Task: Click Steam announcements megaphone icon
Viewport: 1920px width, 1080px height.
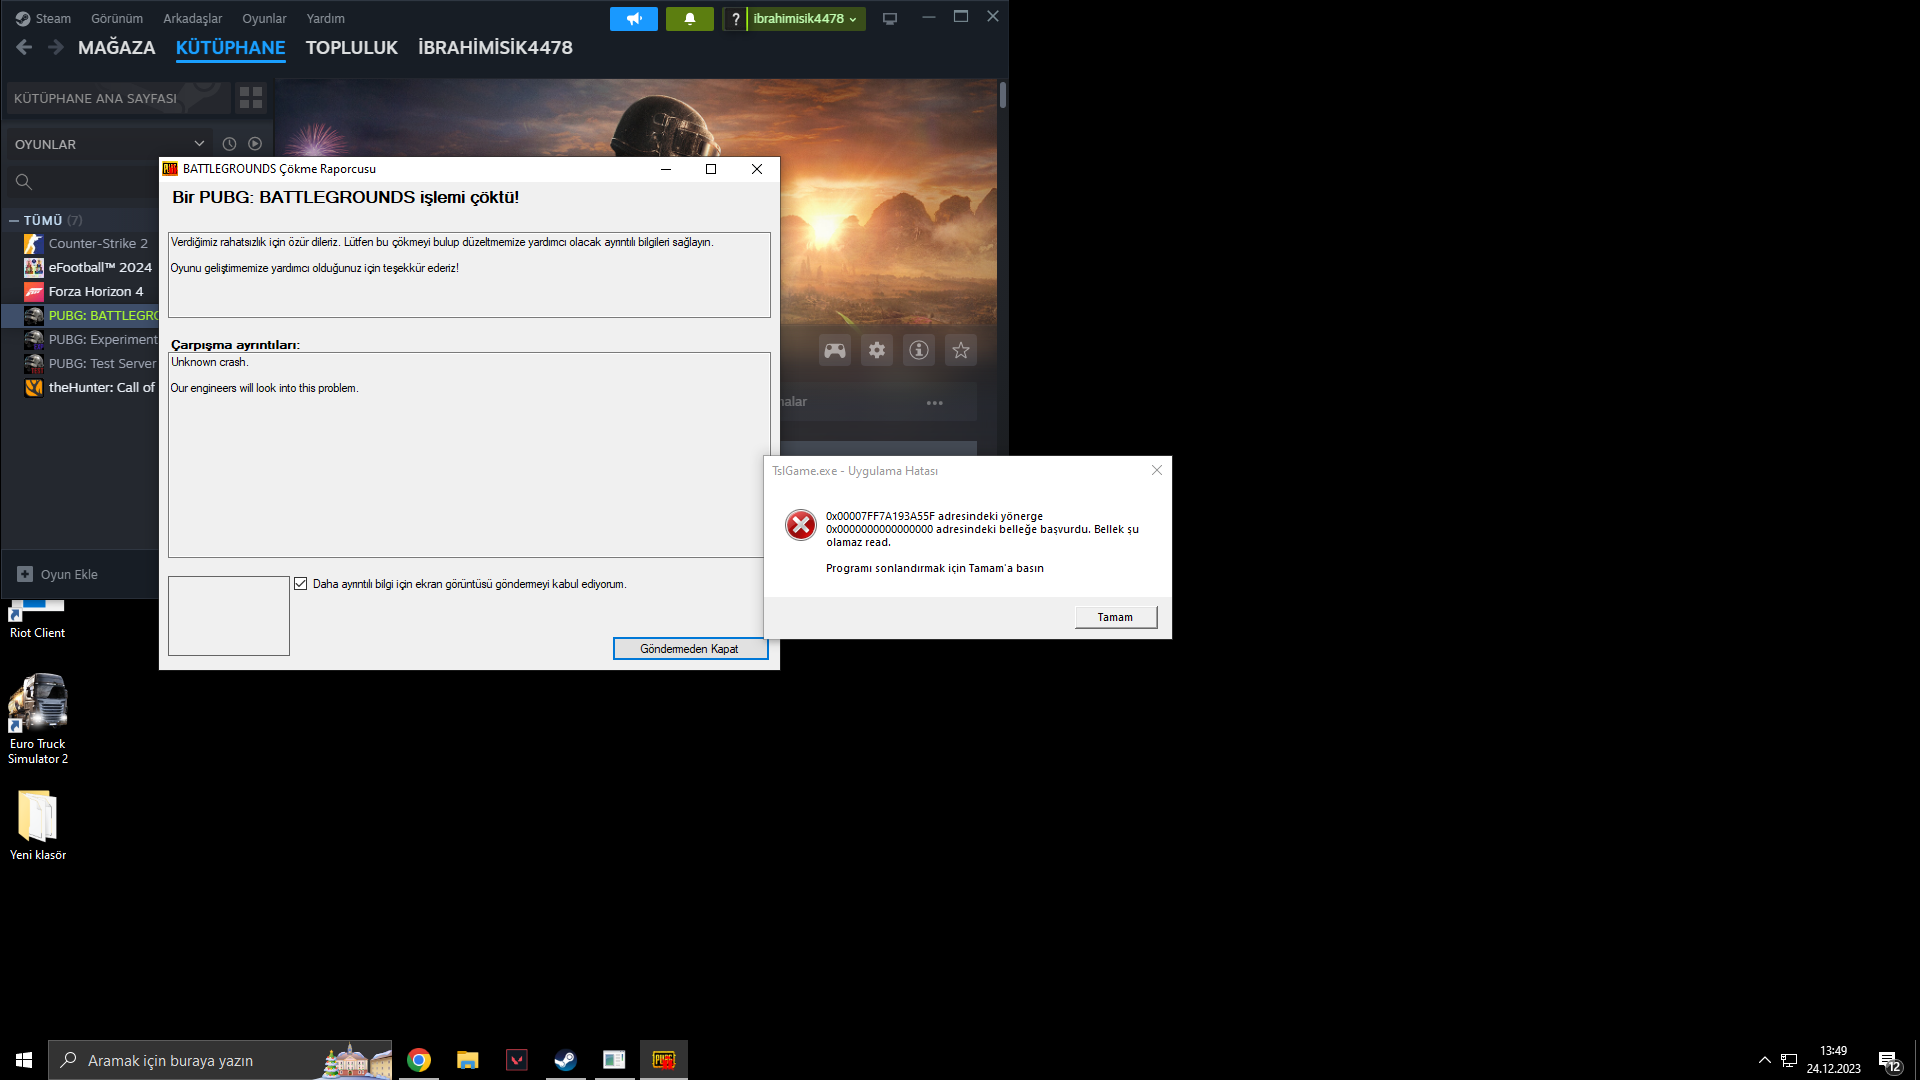Action: tap(634, 19)
